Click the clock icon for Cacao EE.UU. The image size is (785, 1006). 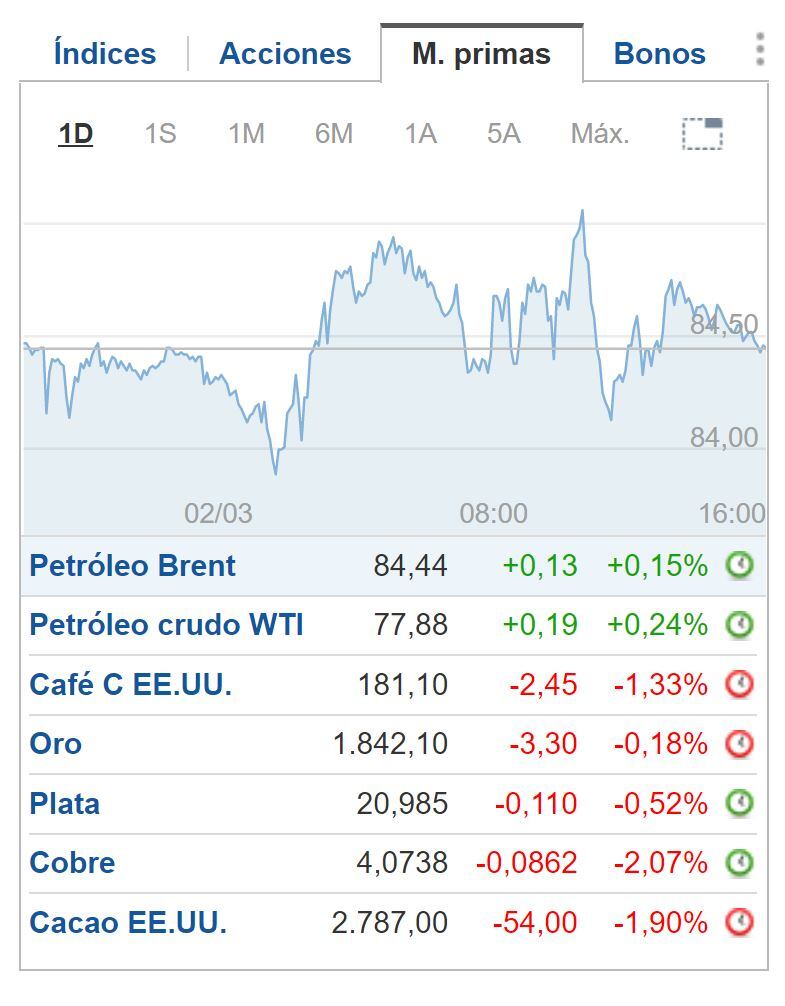(739, 921)
